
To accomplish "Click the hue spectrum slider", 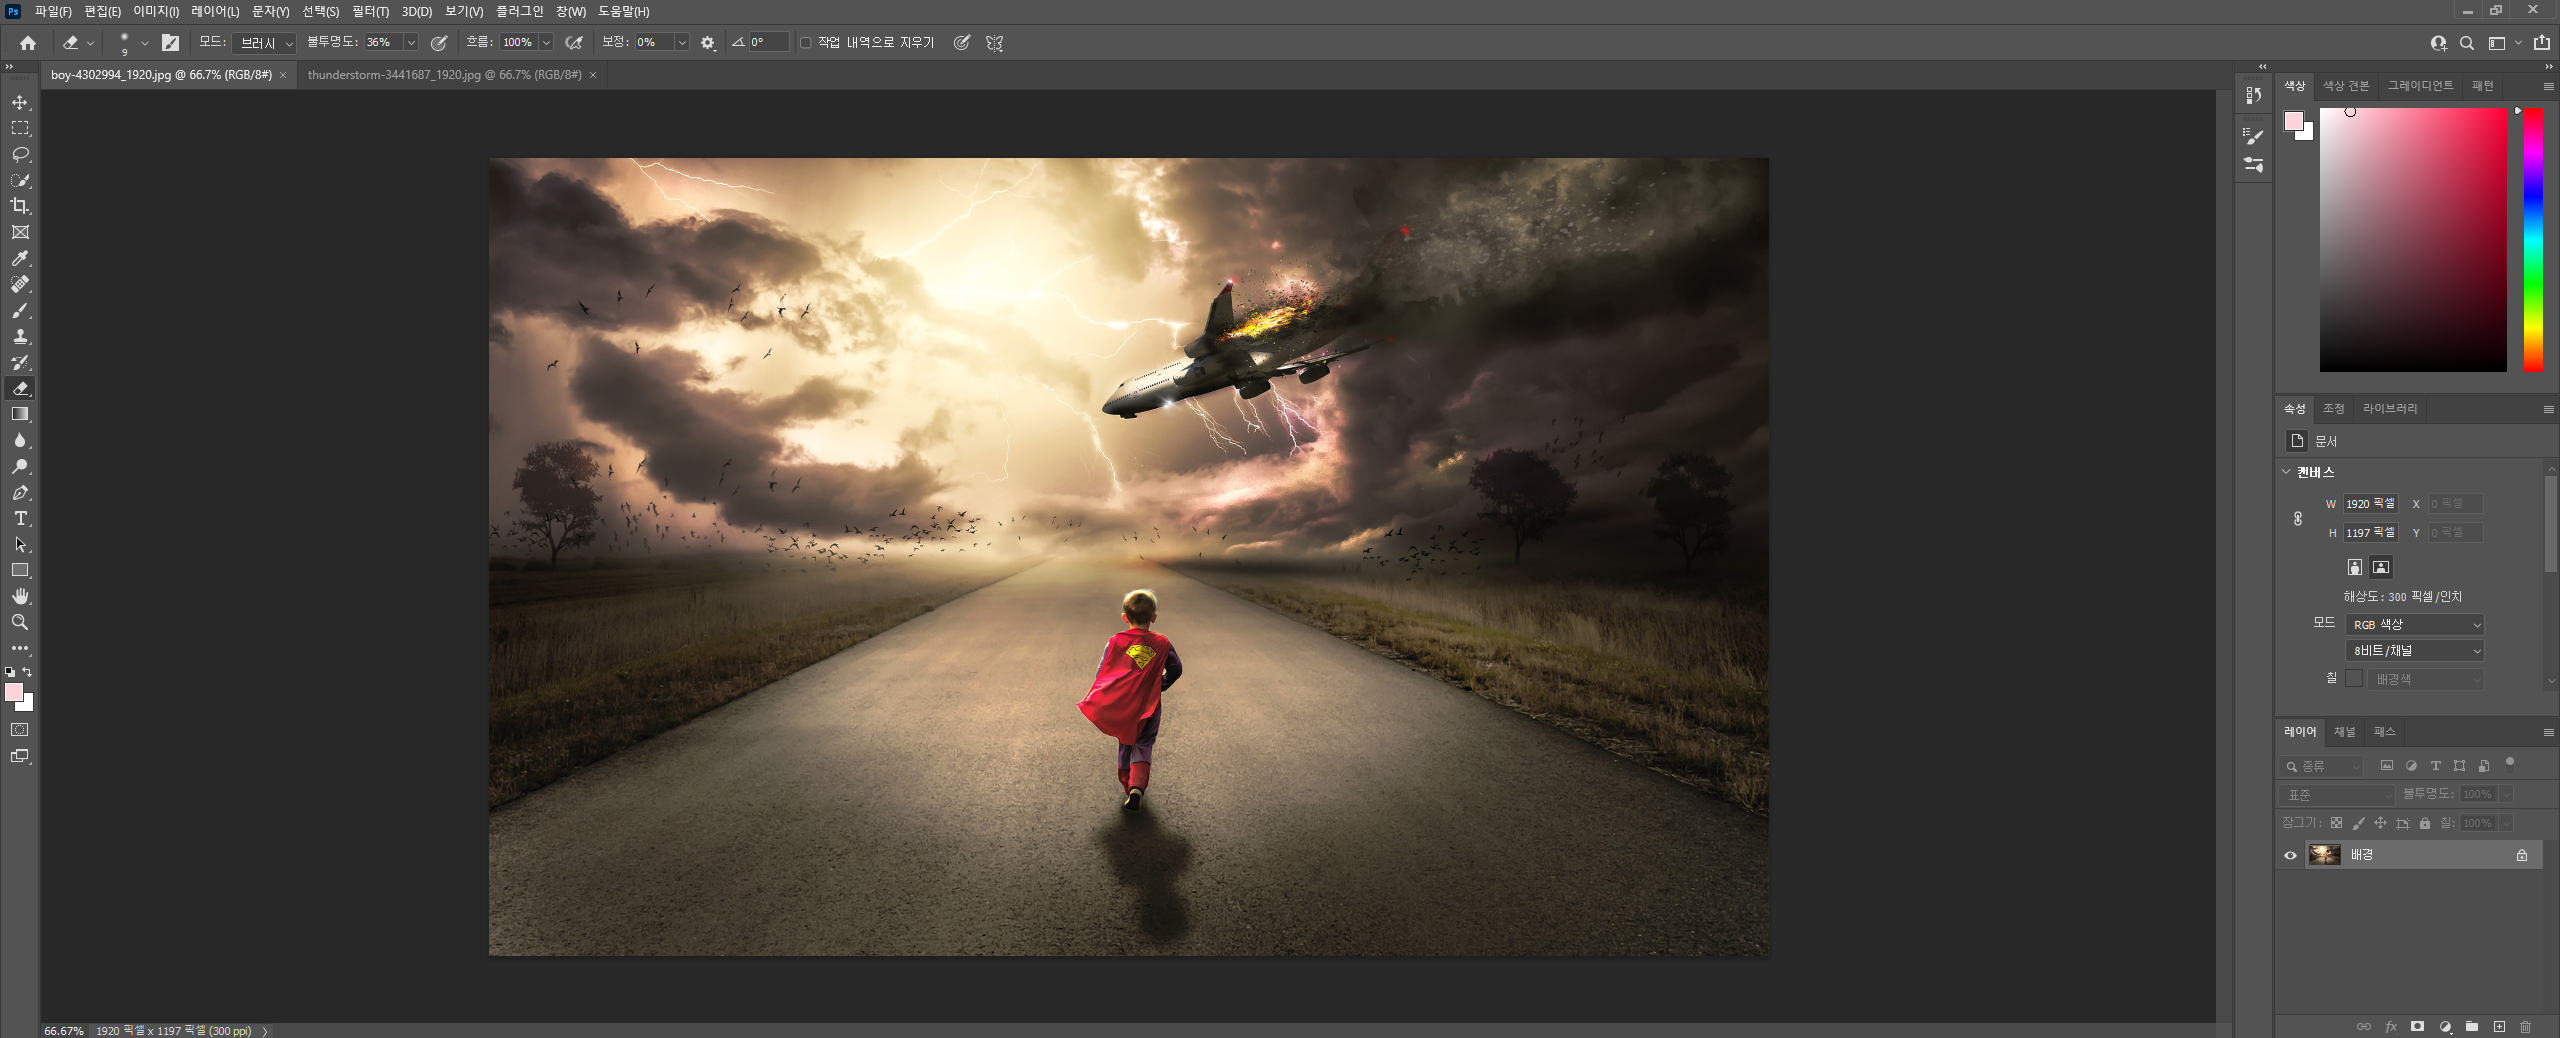I will coord(2533,240).
